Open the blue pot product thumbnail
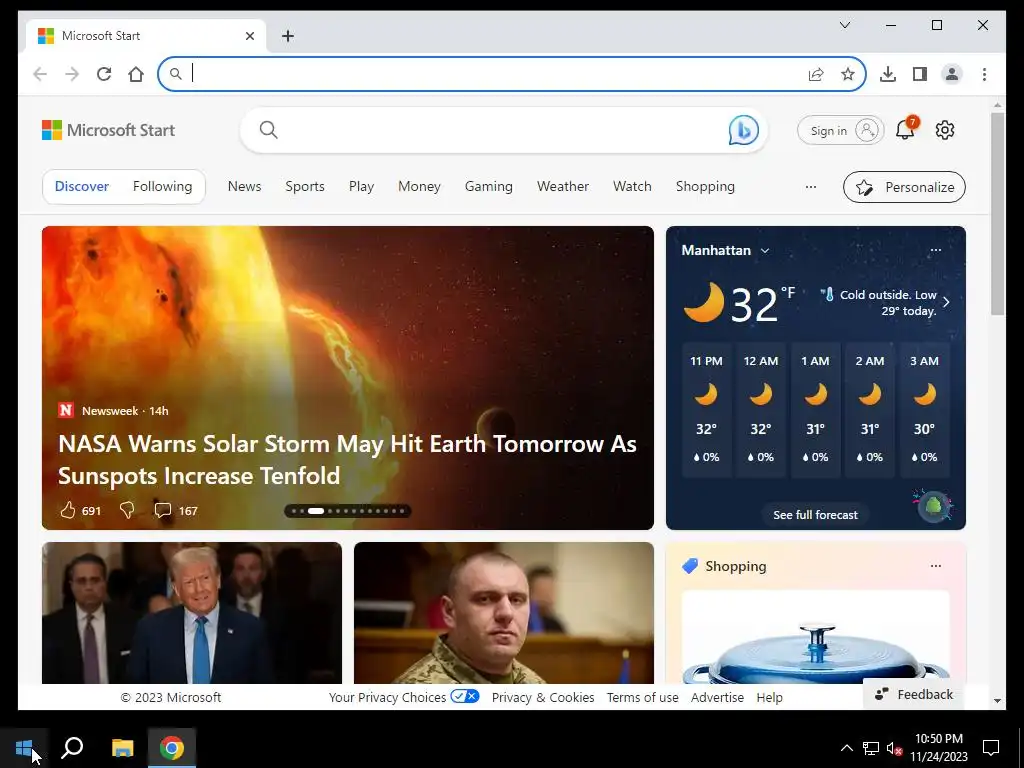The height and width of the screenshot is (768, 1024). 815,637
